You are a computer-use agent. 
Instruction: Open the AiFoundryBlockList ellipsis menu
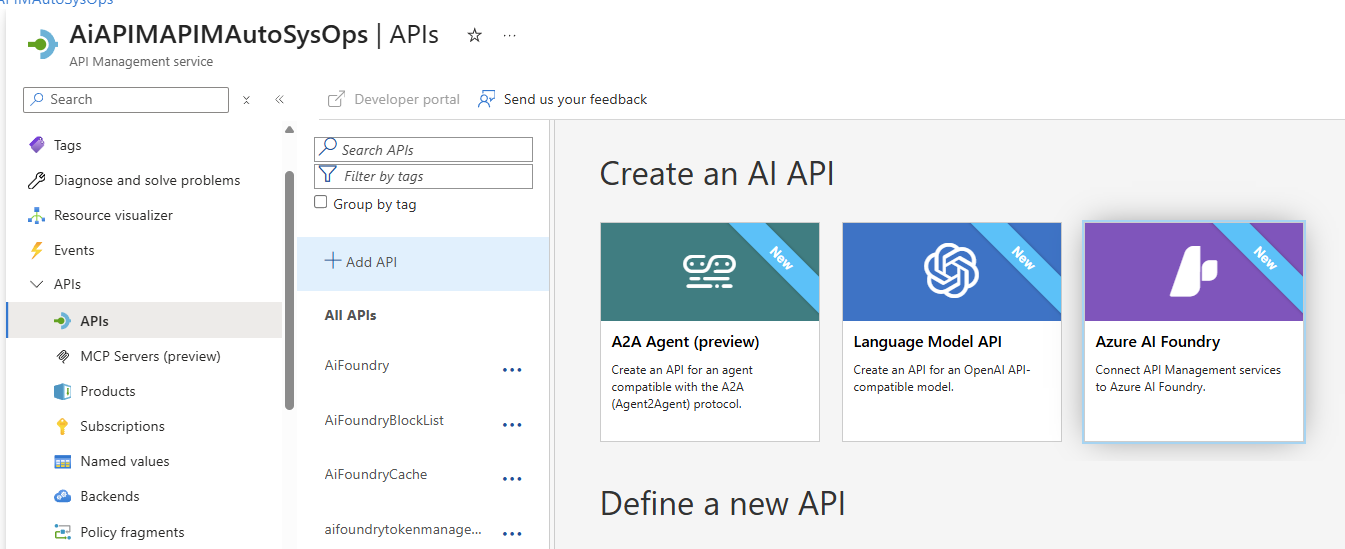click(x=512, y=425)
